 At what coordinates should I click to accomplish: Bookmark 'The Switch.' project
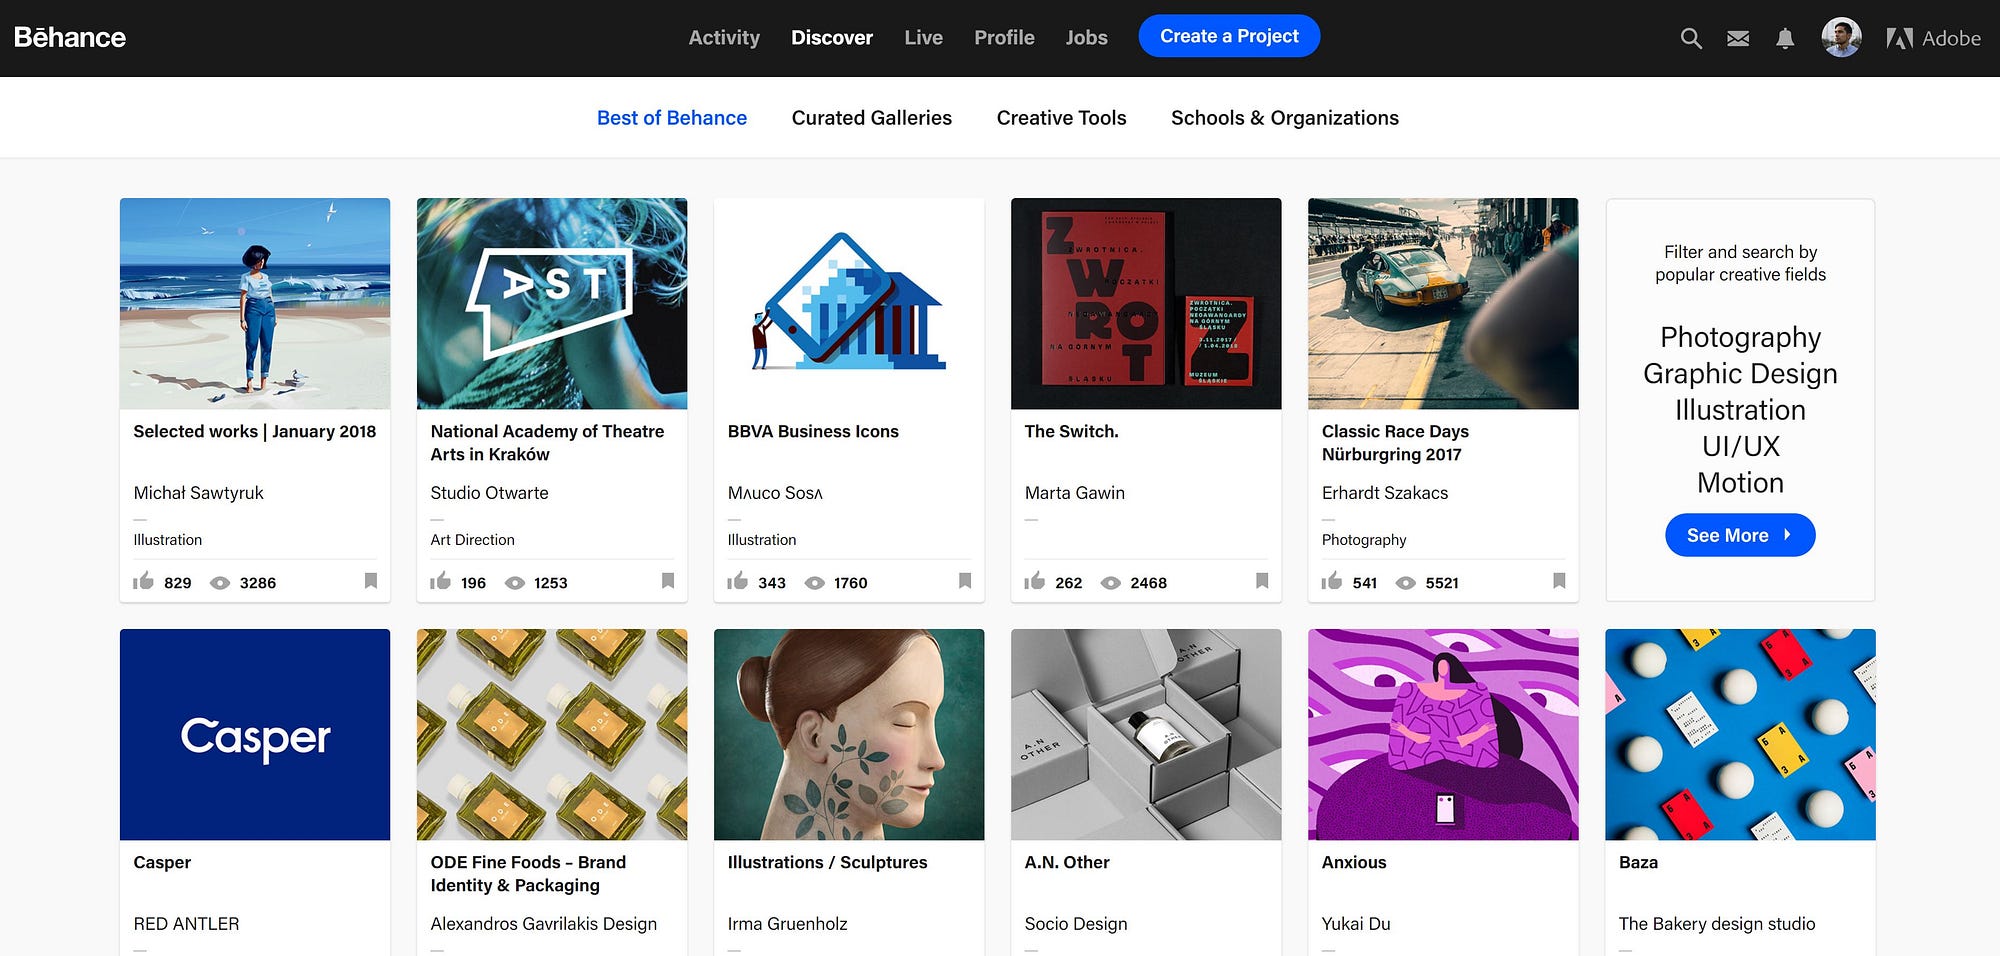[1262, 581]
